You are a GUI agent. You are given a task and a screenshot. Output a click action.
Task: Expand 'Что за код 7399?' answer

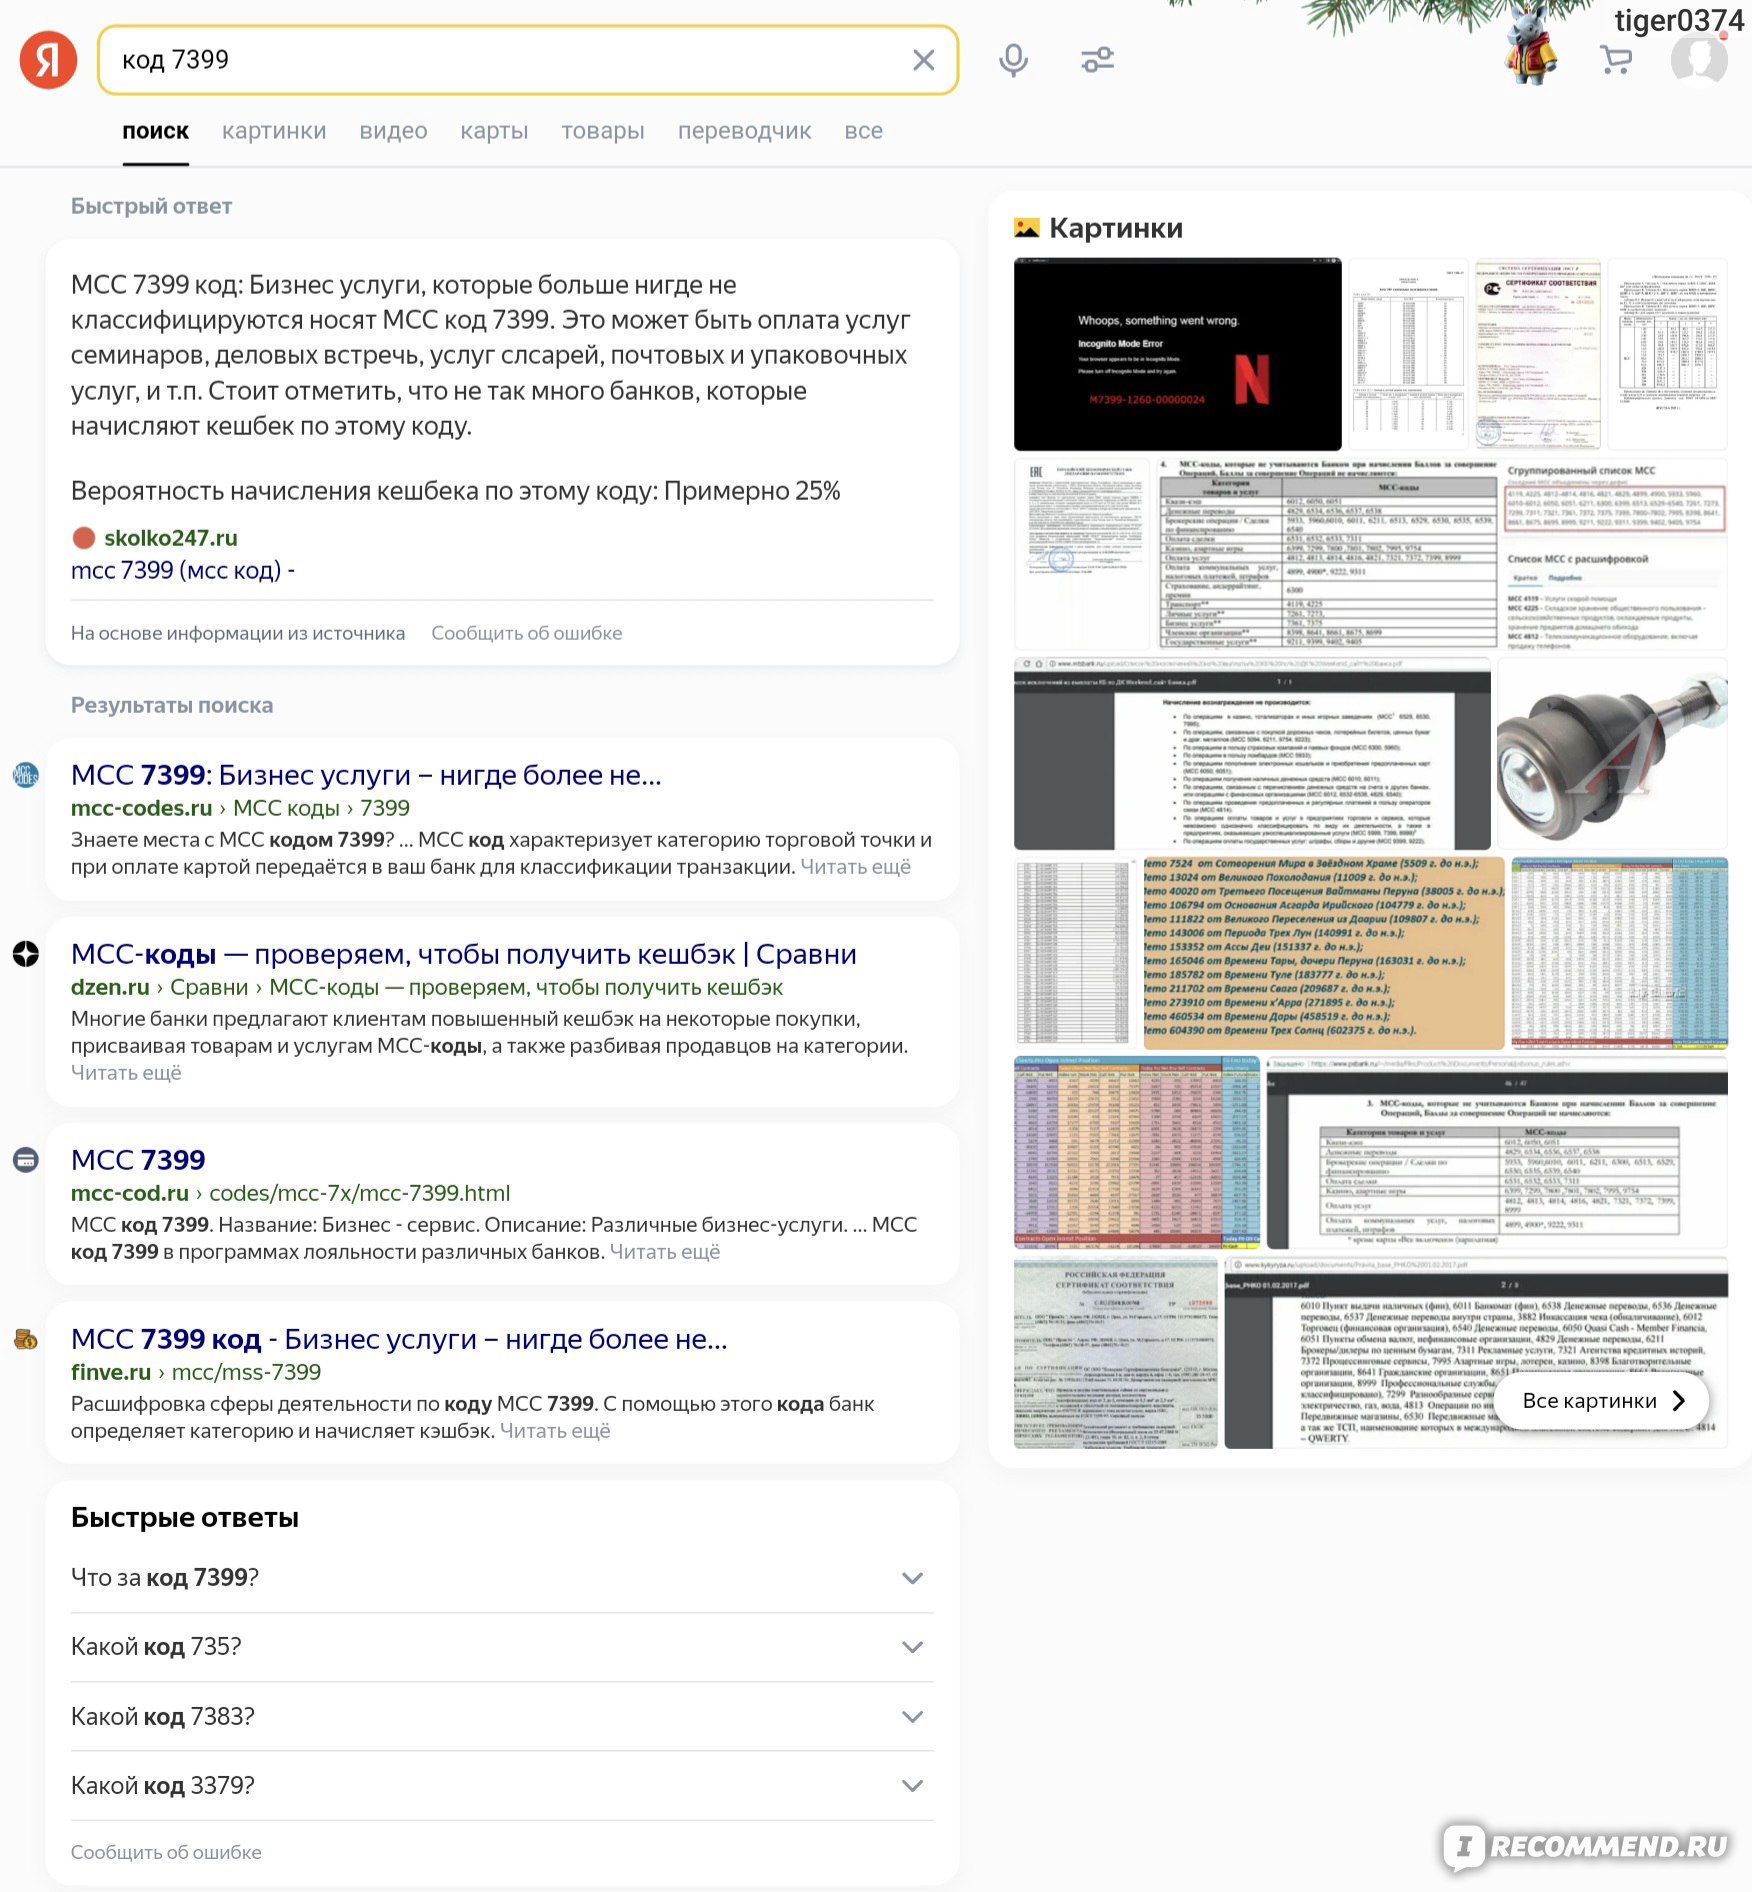[502, 1577]
